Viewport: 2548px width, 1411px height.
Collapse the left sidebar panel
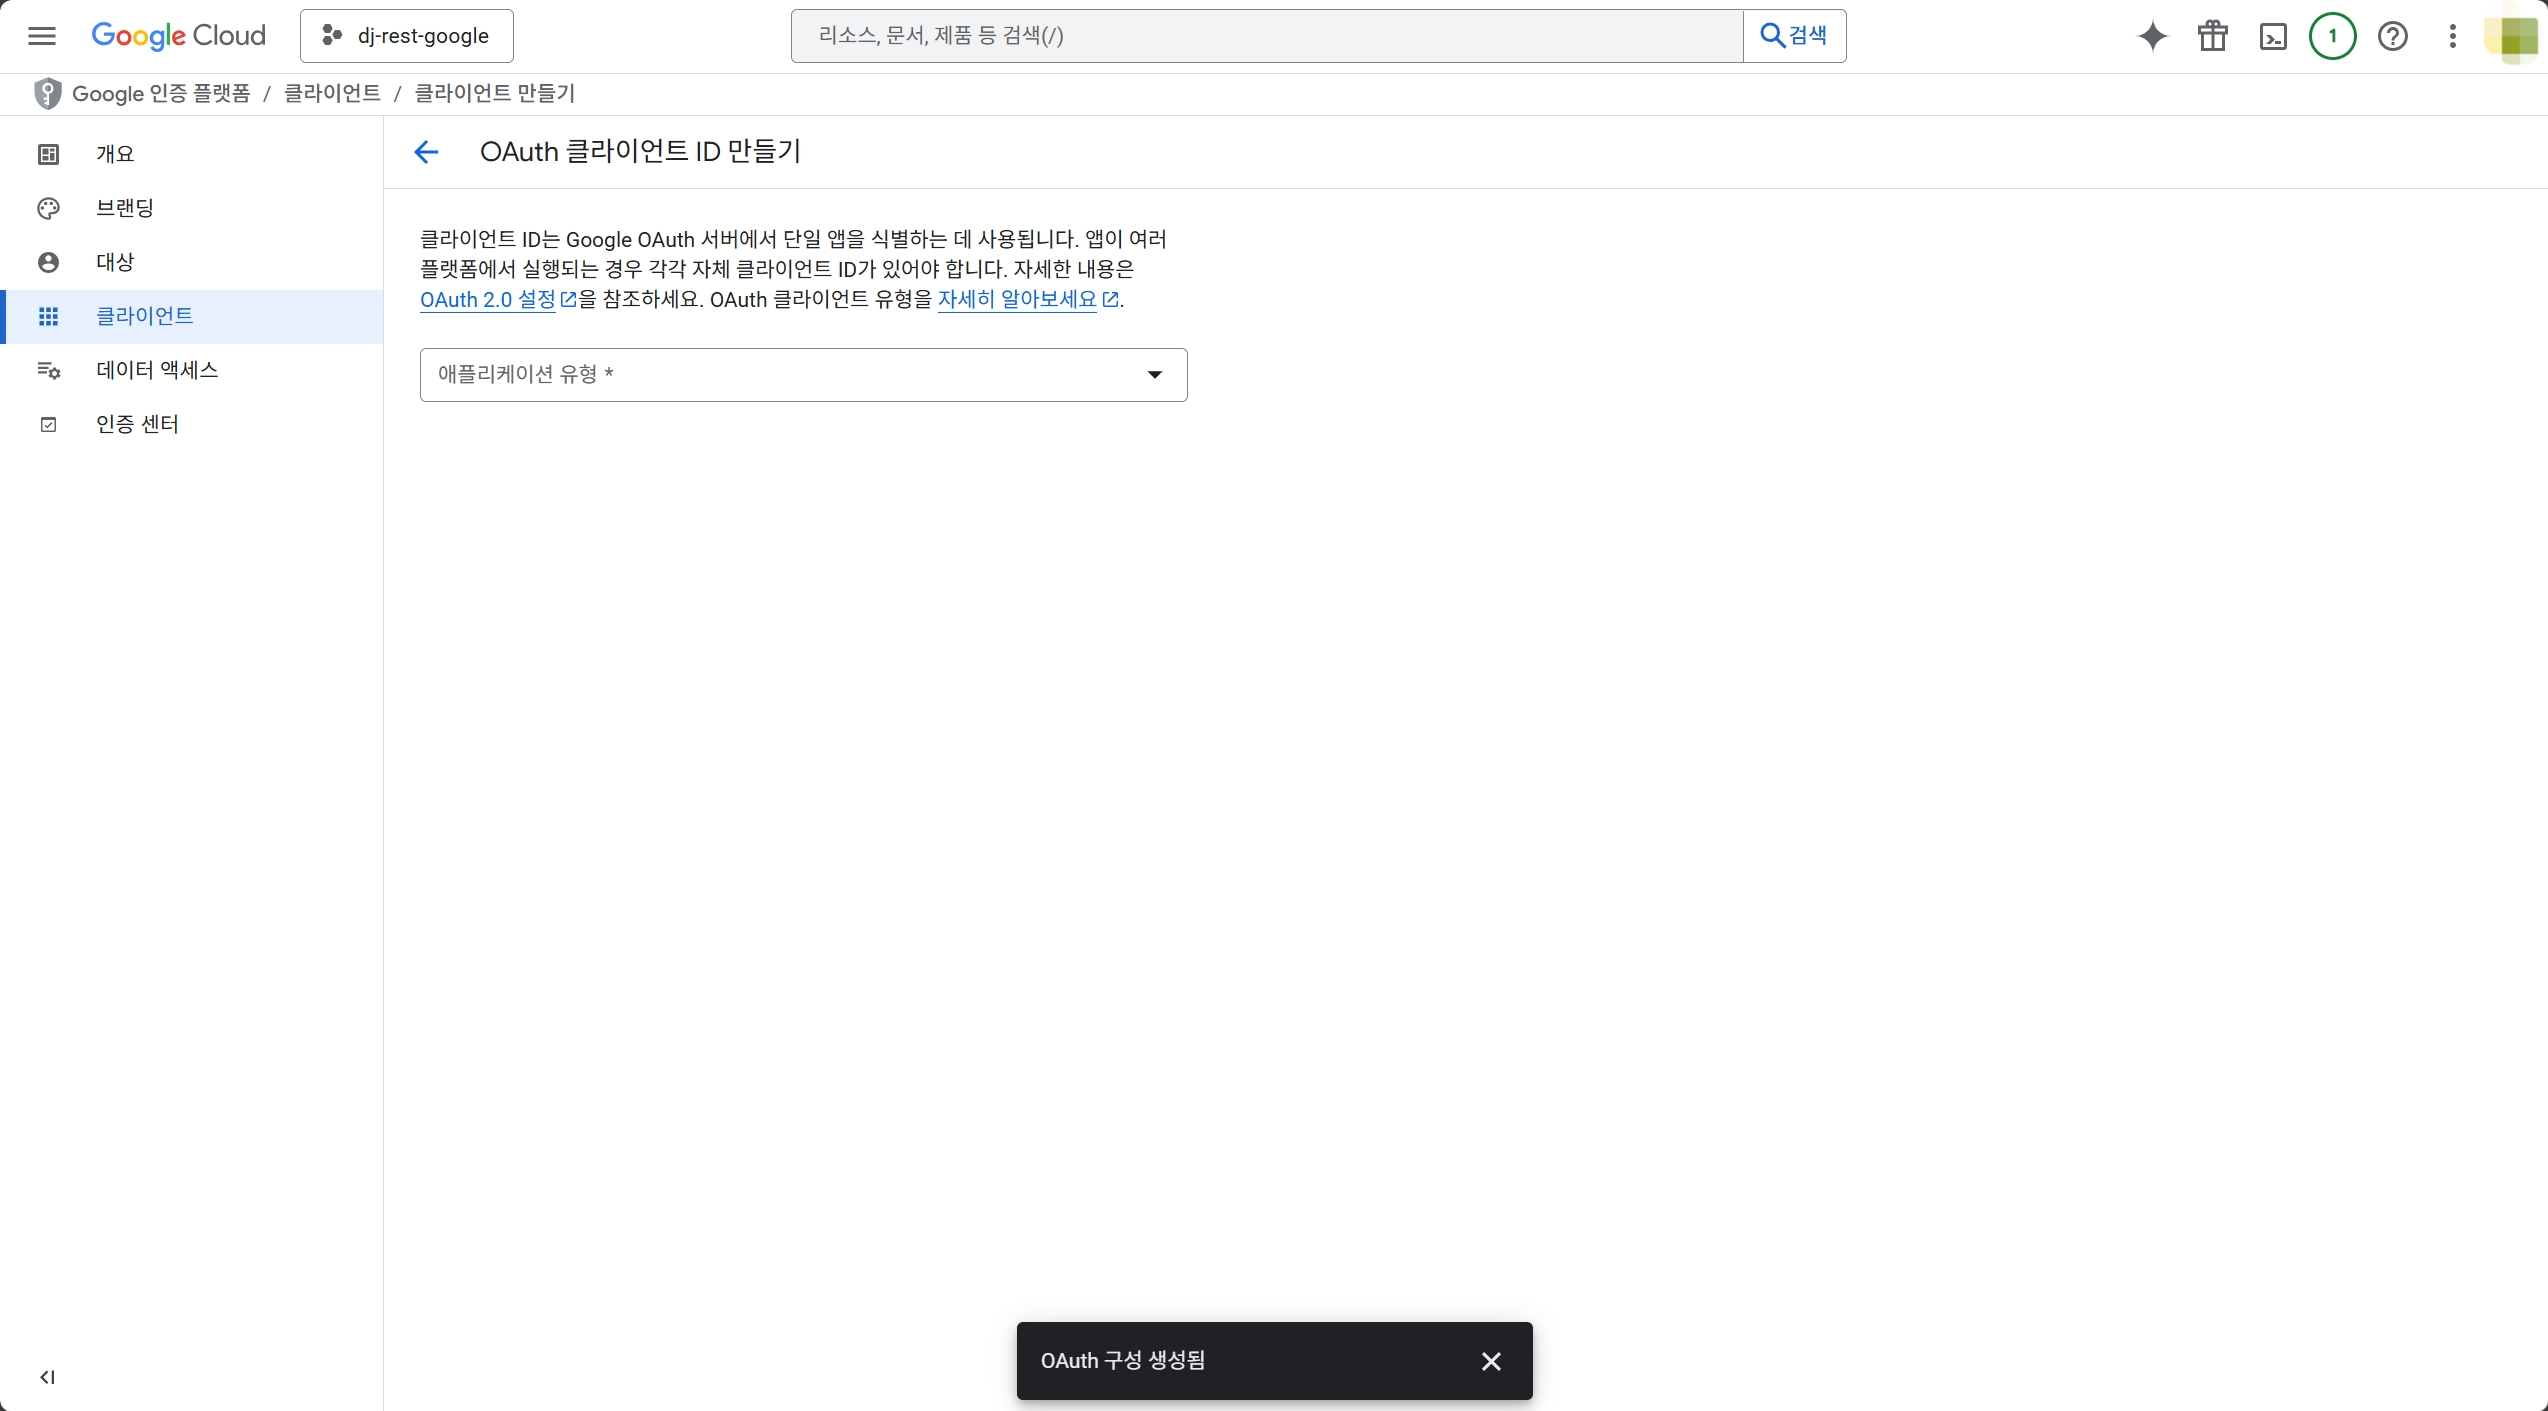point(47,1377)
